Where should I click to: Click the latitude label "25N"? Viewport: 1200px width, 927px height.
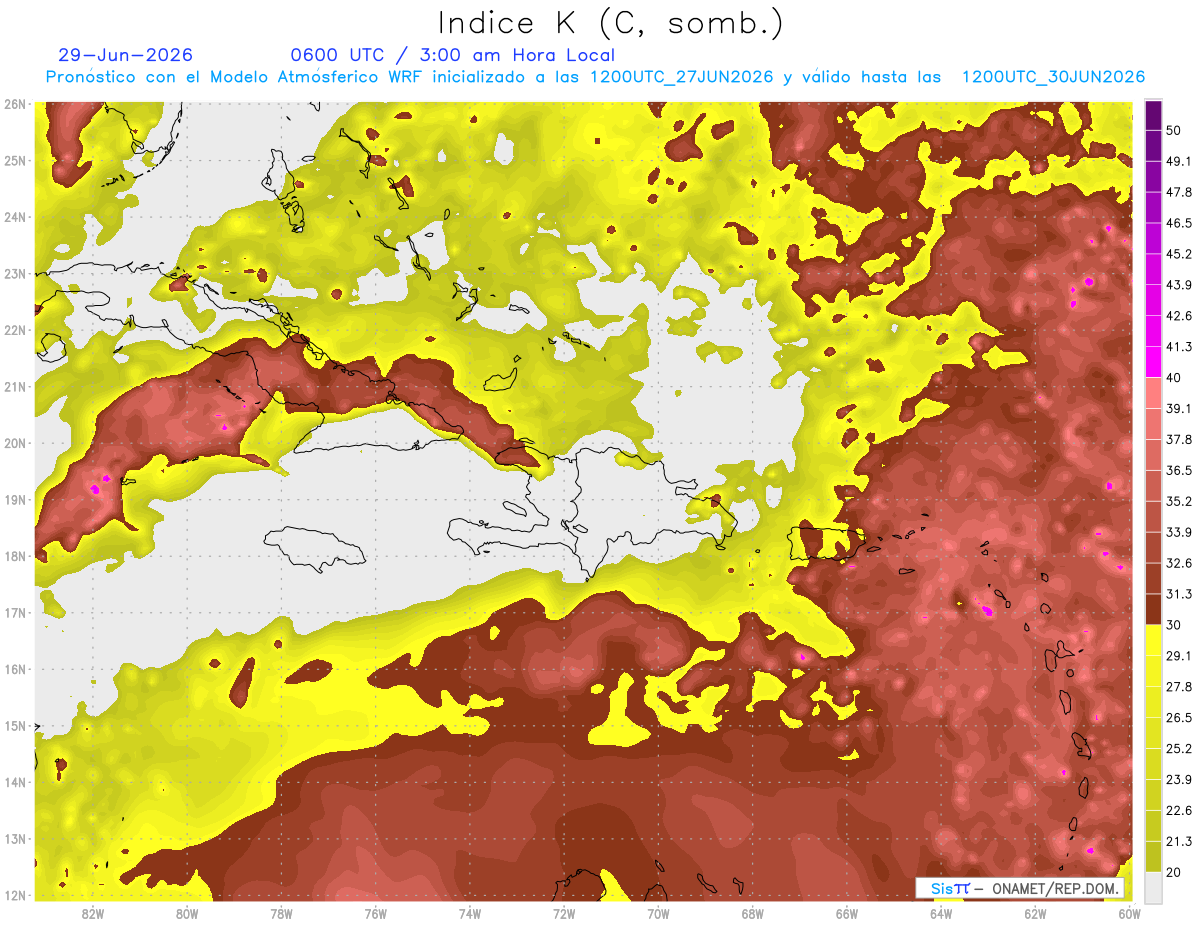click(x=15, y=161)
